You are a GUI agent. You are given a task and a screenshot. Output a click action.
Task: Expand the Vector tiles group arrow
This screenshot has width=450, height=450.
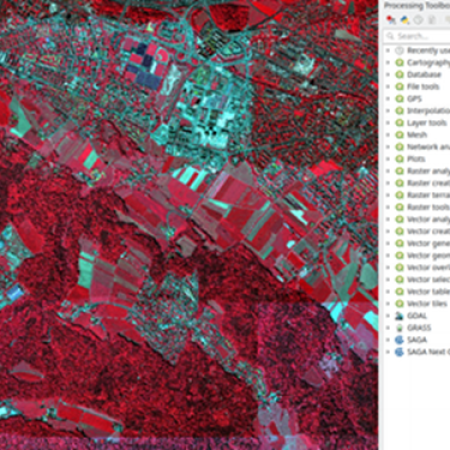pos(388,304)
